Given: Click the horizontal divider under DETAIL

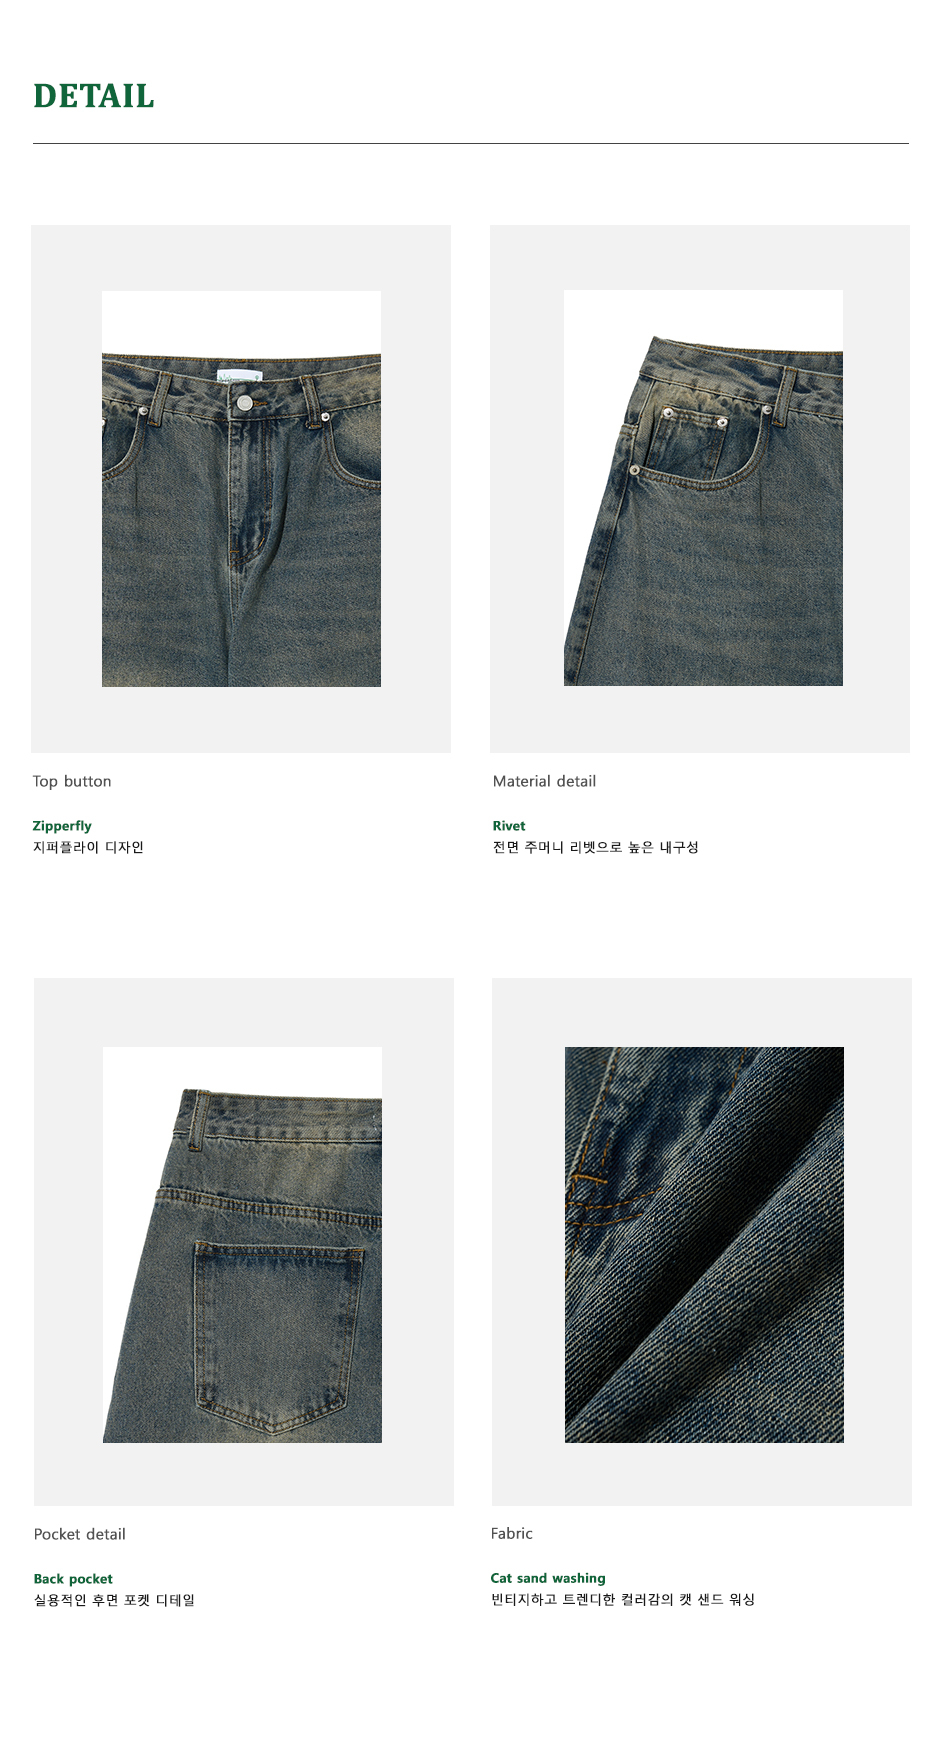Looking at the screenshot, I should 471,143.
